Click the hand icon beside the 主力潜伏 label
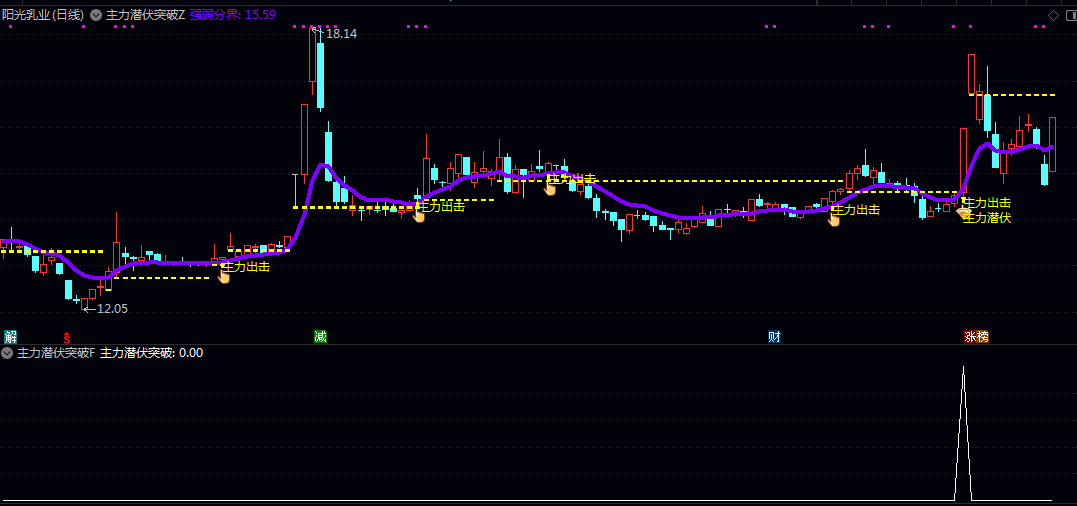 pyautogui.click(x=962, y=212)
